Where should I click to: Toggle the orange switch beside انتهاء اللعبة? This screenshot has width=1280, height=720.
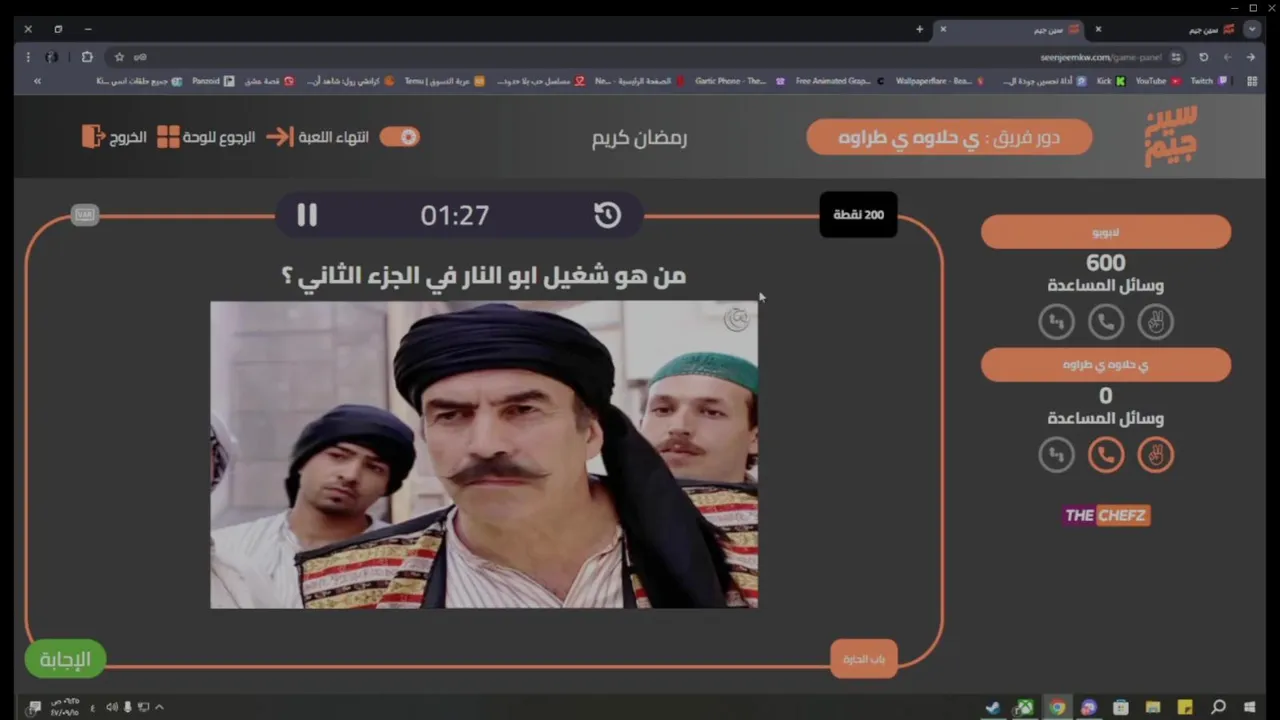tap(399, 137)
